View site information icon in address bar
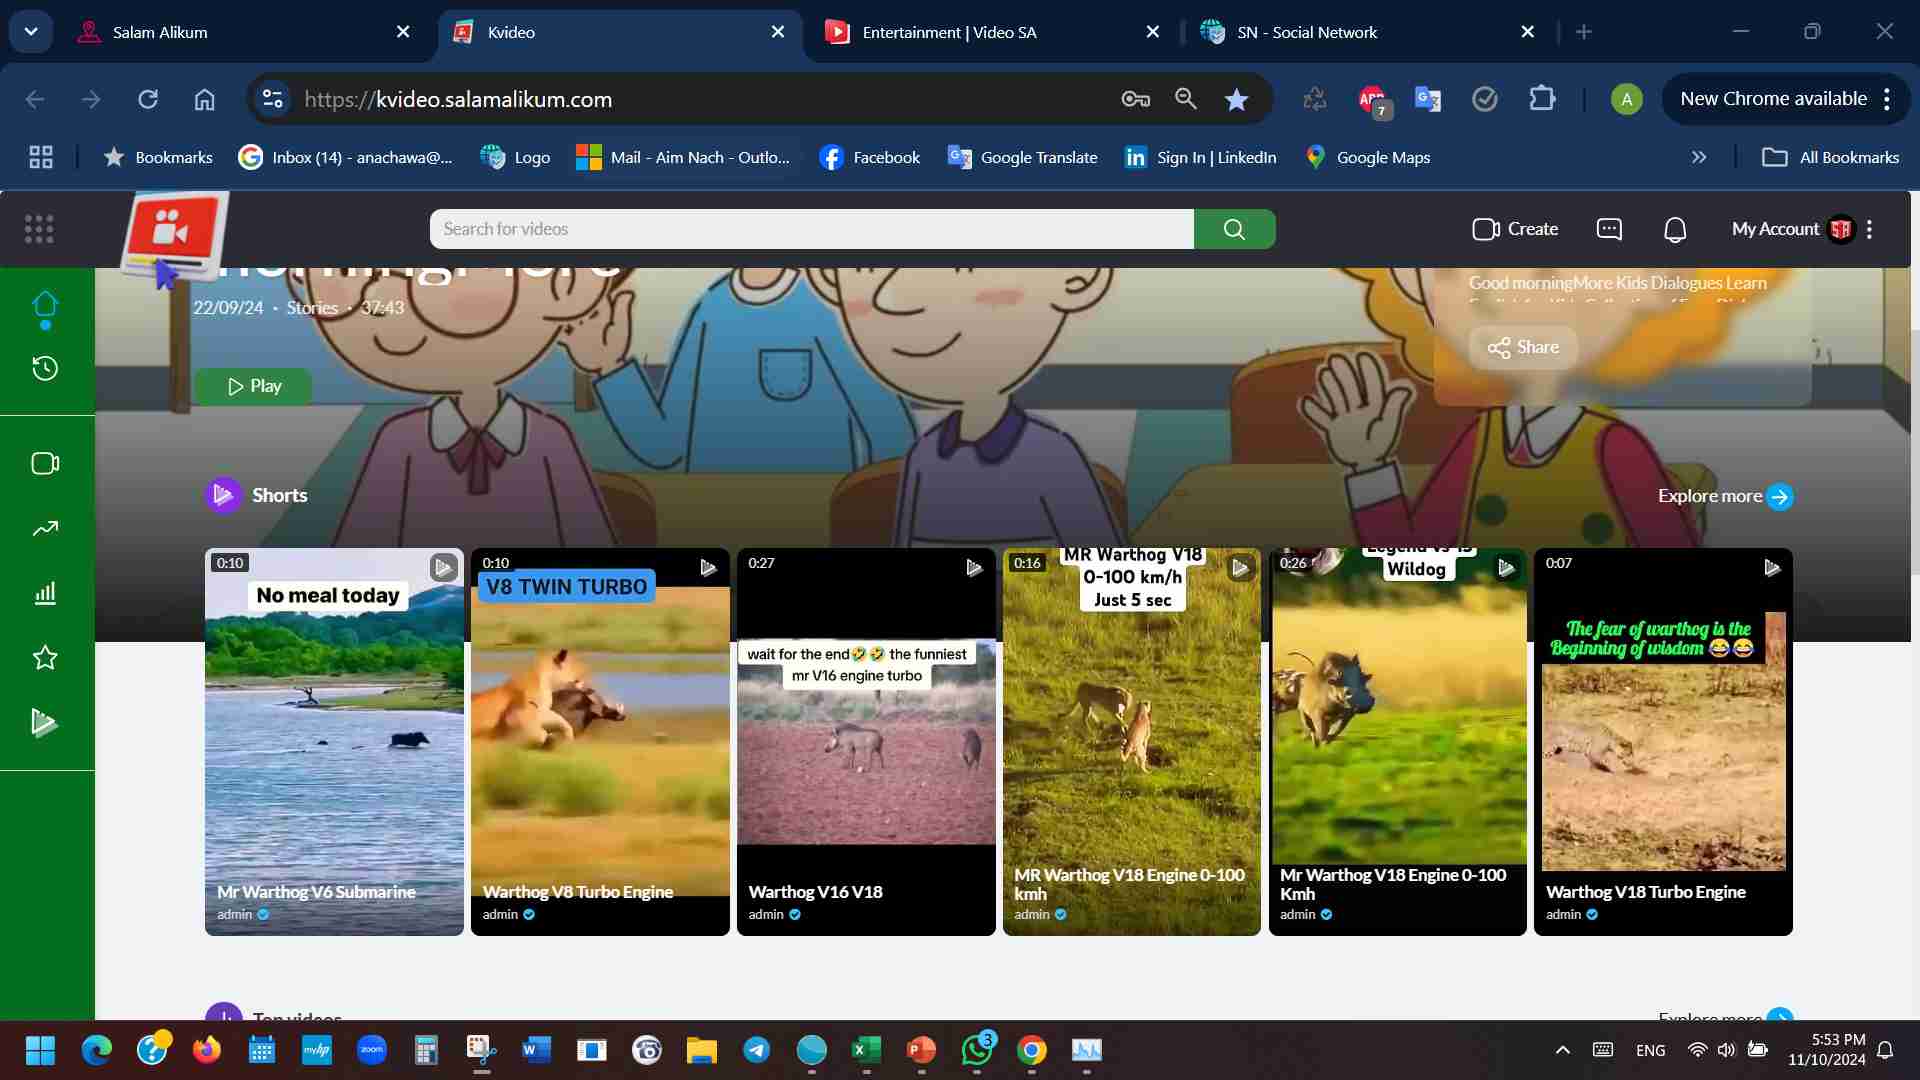This screenshot has height=1080, width=1920. pos(272,99)
